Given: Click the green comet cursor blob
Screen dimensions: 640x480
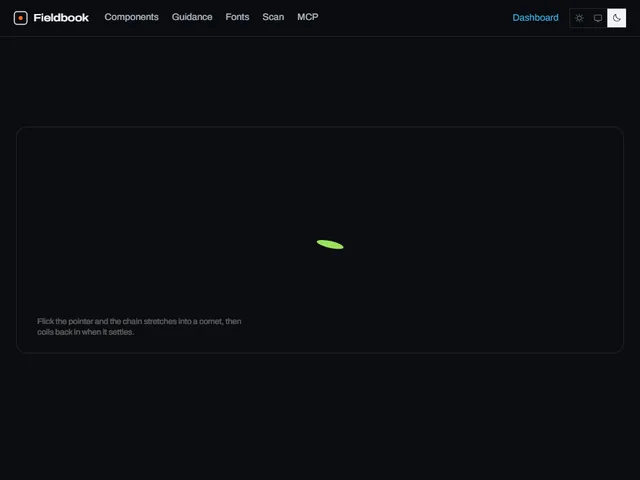Looking at the screenshot, I should coord(330,244).
